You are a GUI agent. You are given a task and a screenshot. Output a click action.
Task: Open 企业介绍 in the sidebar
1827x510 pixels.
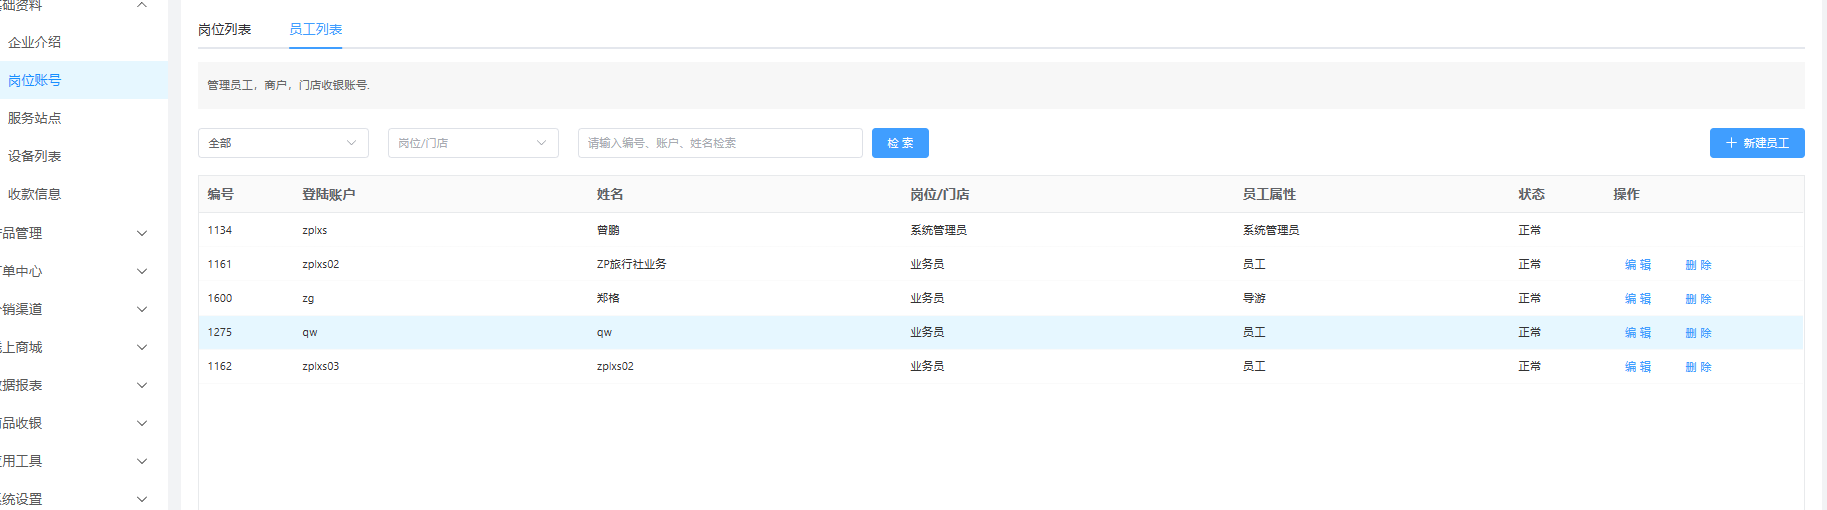point(35,42)
